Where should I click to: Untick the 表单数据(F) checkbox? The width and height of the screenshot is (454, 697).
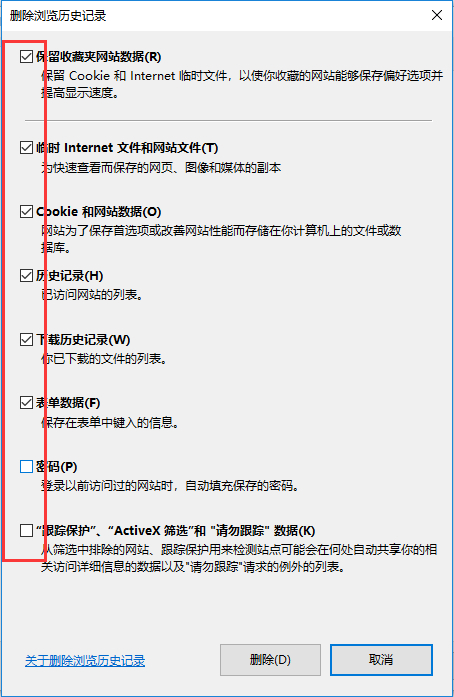pyautogui.click(x=26, y=403)
